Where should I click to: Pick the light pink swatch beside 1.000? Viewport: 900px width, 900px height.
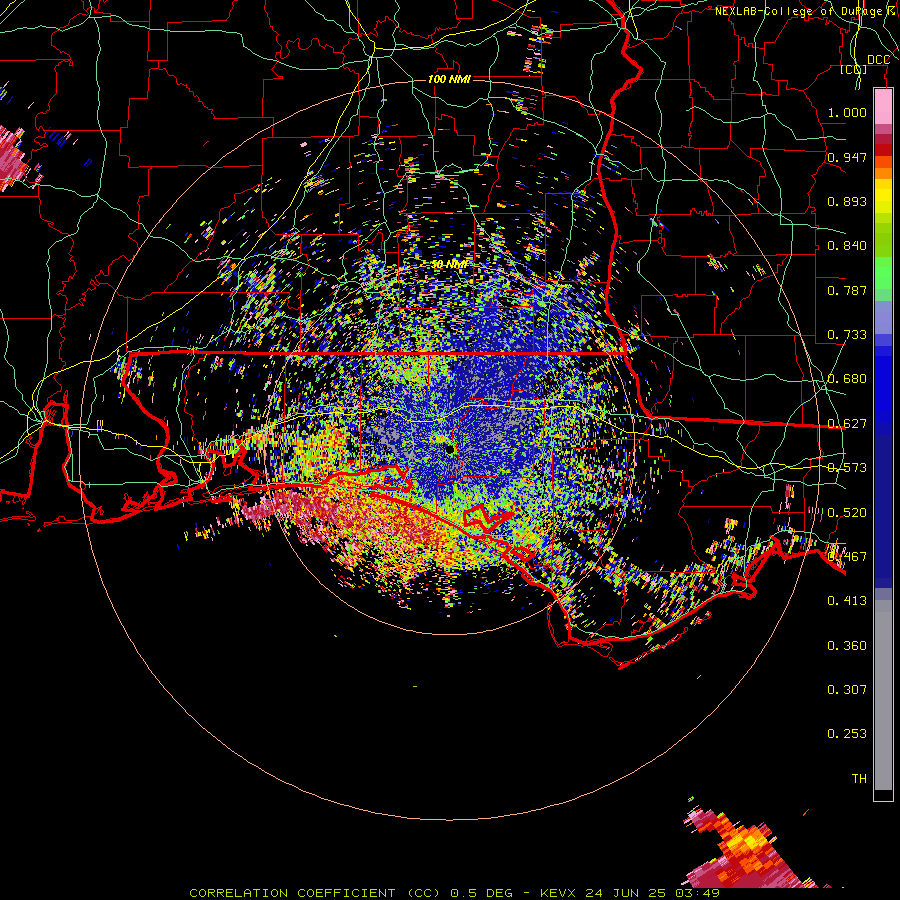pyautogui.click(x=883, y=106)
